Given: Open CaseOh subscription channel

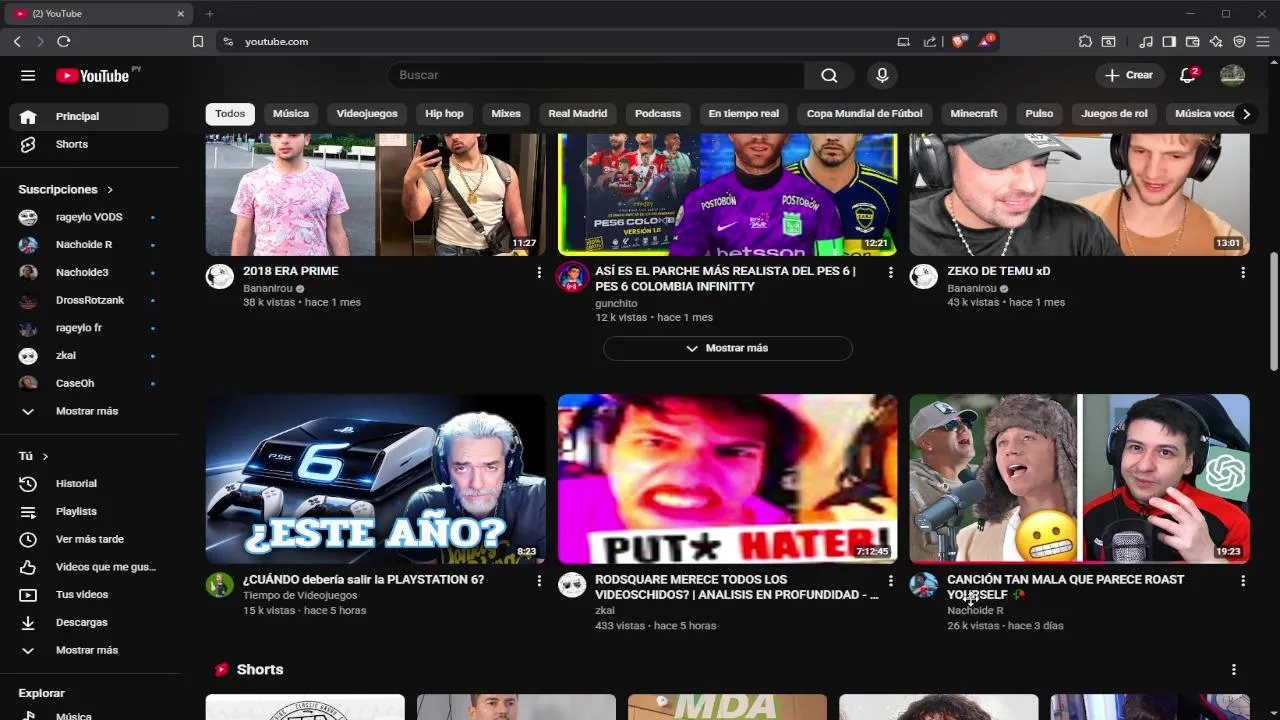Looking at the screenshot, I should 89,383.
